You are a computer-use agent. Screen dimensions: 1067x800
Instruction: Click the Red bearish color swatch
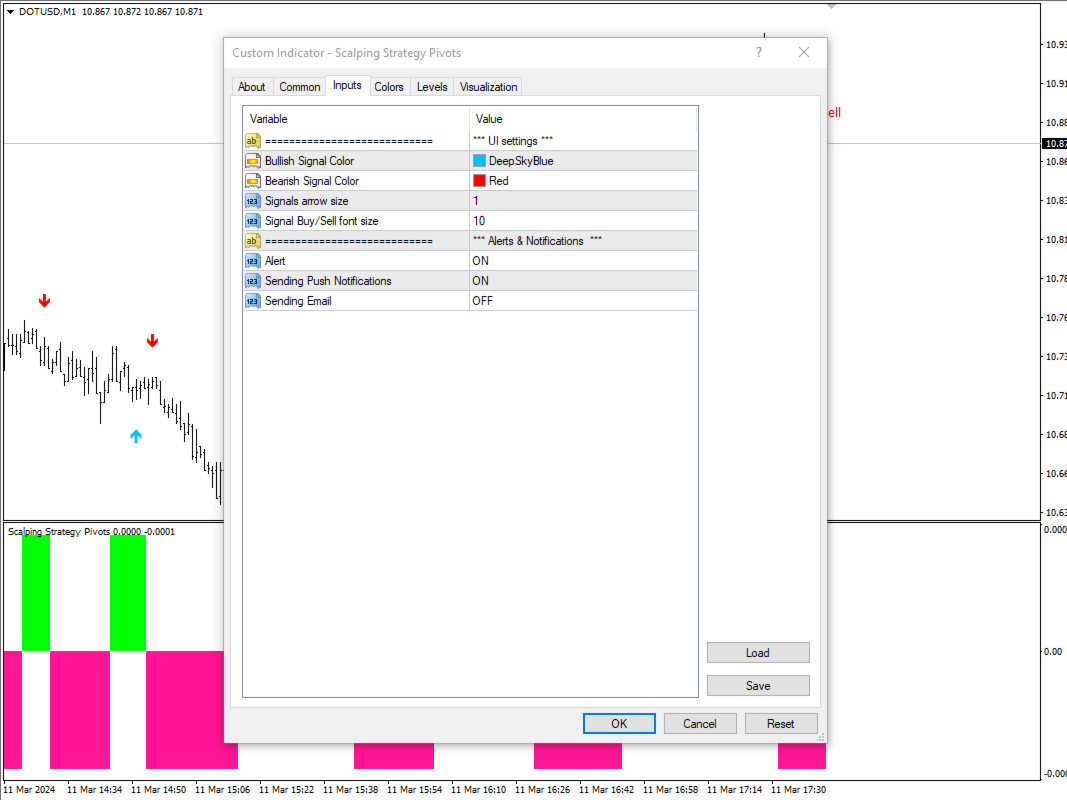coord(479,181)
